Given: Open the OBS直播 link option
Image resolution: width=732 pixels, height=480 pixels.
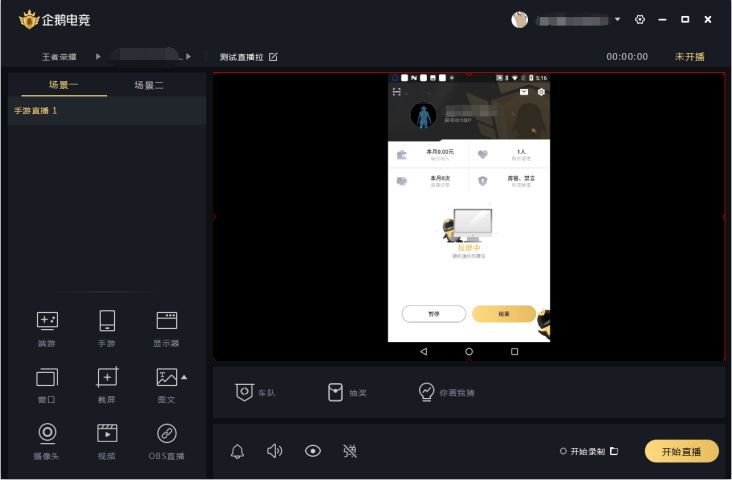Looking at the screenshot, I should pyautogui.click(x=166, y=440).
